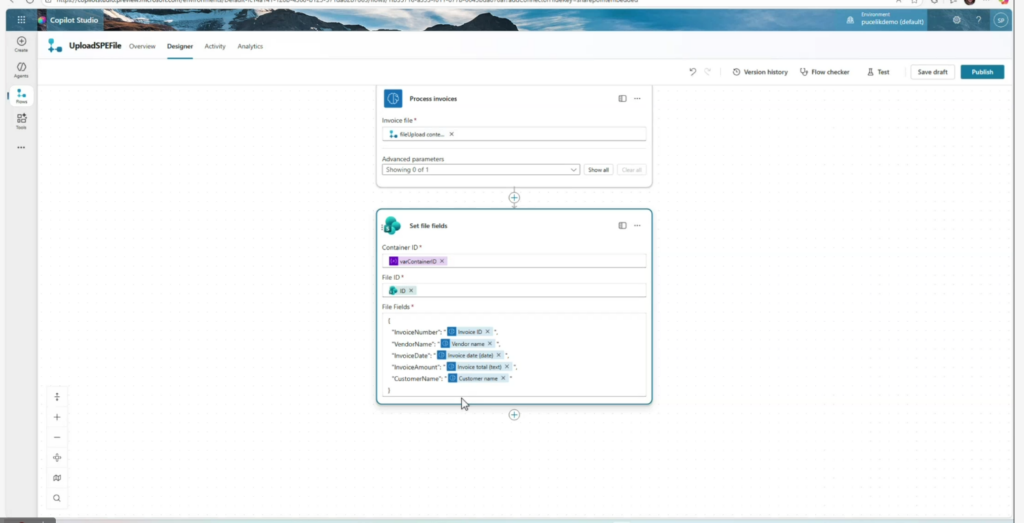Open the app launcher waffle menu
Screen dimensions: 1024x523
click(21, 19)
